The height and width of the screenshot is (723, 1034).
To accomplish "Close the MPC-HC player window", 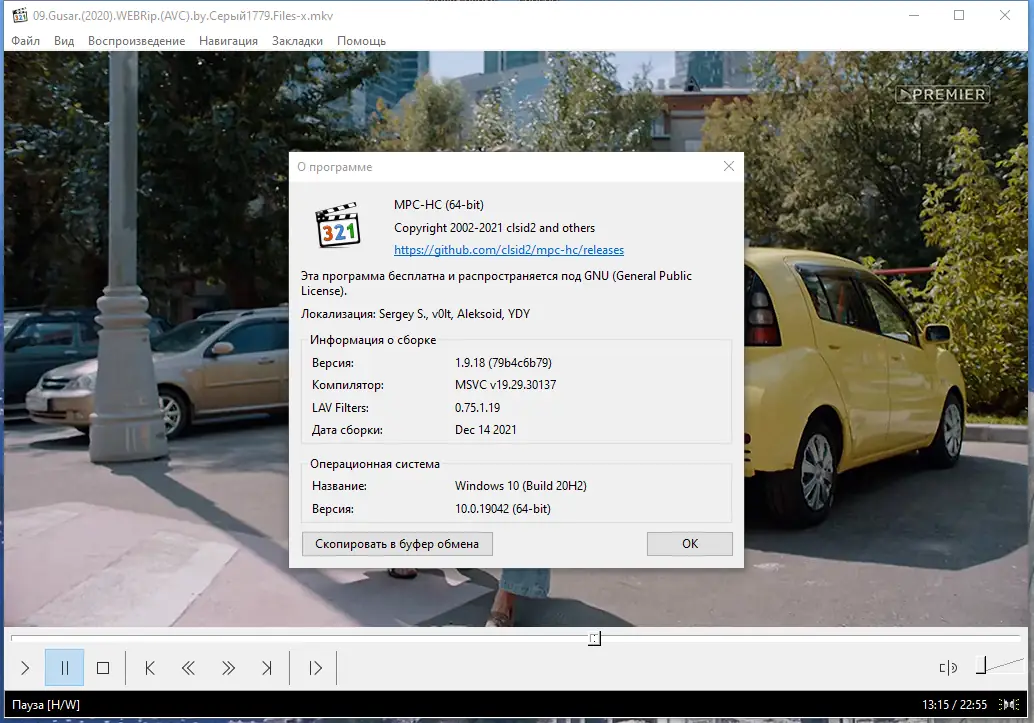I will [1004, 15].
